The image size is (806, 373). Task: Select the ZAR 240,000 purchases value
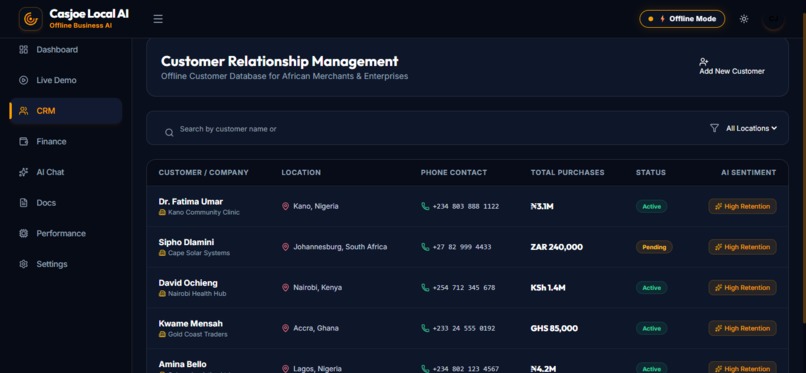click(x=557, y=247)
